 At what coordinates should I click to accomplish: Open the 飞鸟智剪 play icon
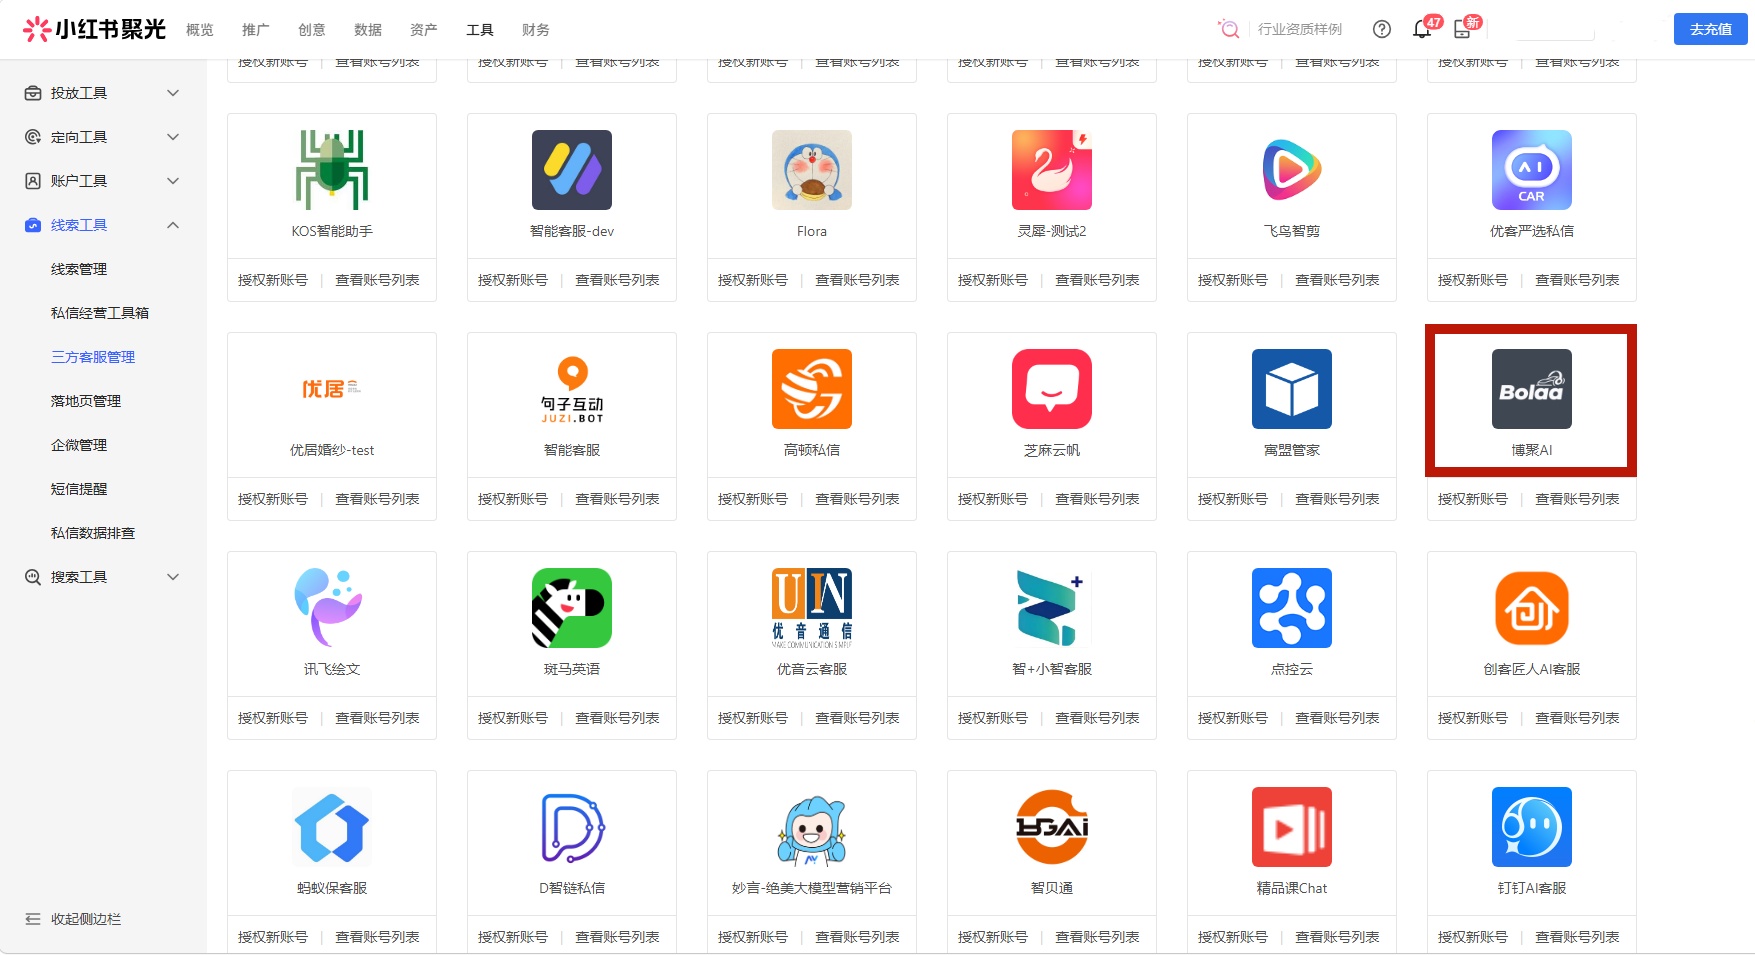1292,170
